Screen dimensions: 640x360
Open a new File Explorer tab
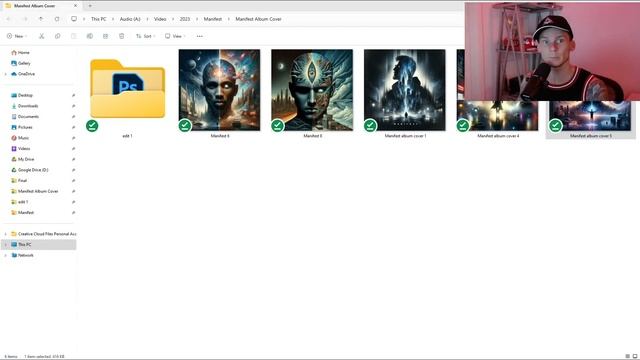[90, 6]
